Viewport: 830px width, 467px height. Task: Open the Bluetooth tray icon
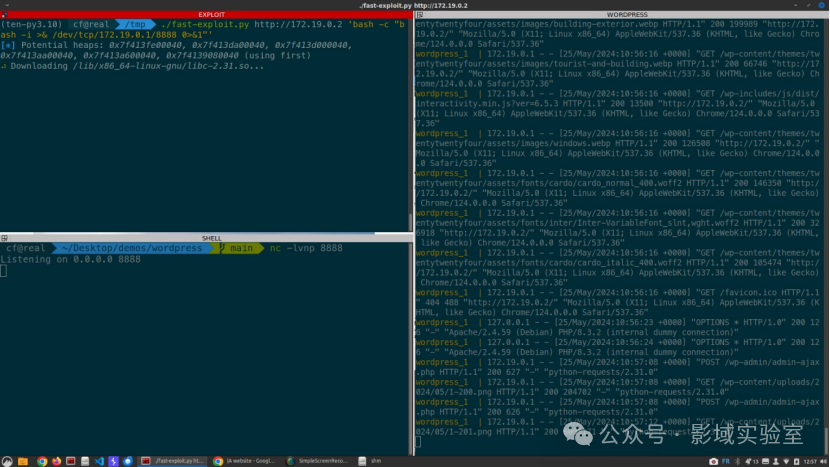737,461
